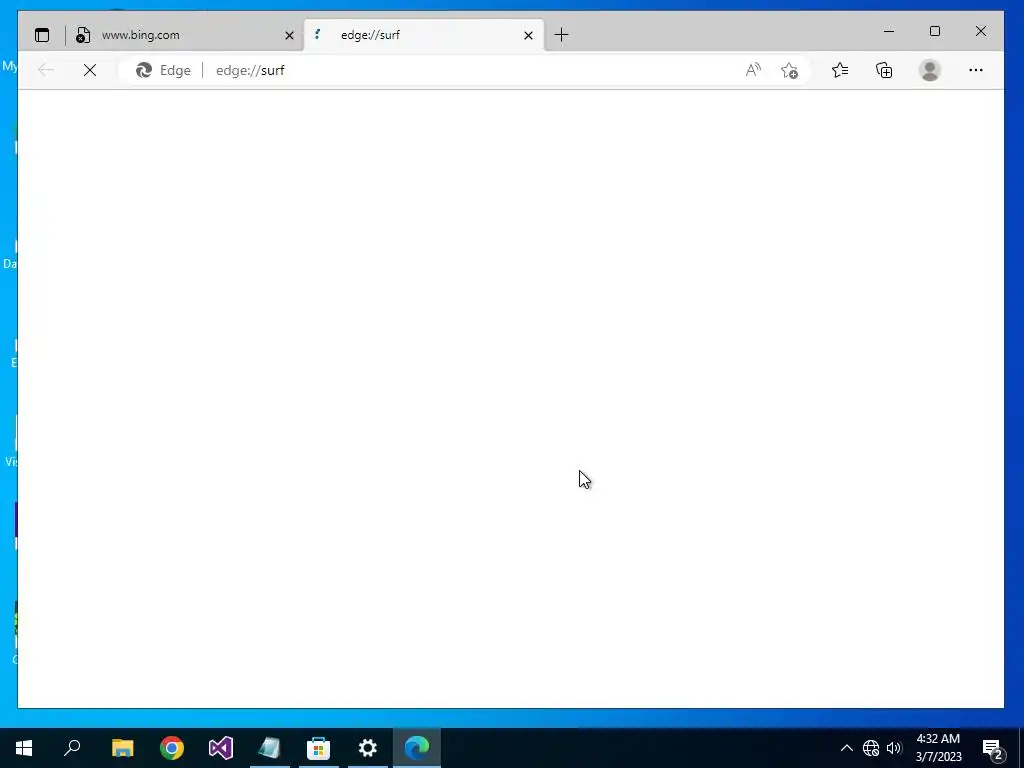Viewport: 1024px width, 768px height.
Task: Open network status tray icon
Action: tap(871, 748)
